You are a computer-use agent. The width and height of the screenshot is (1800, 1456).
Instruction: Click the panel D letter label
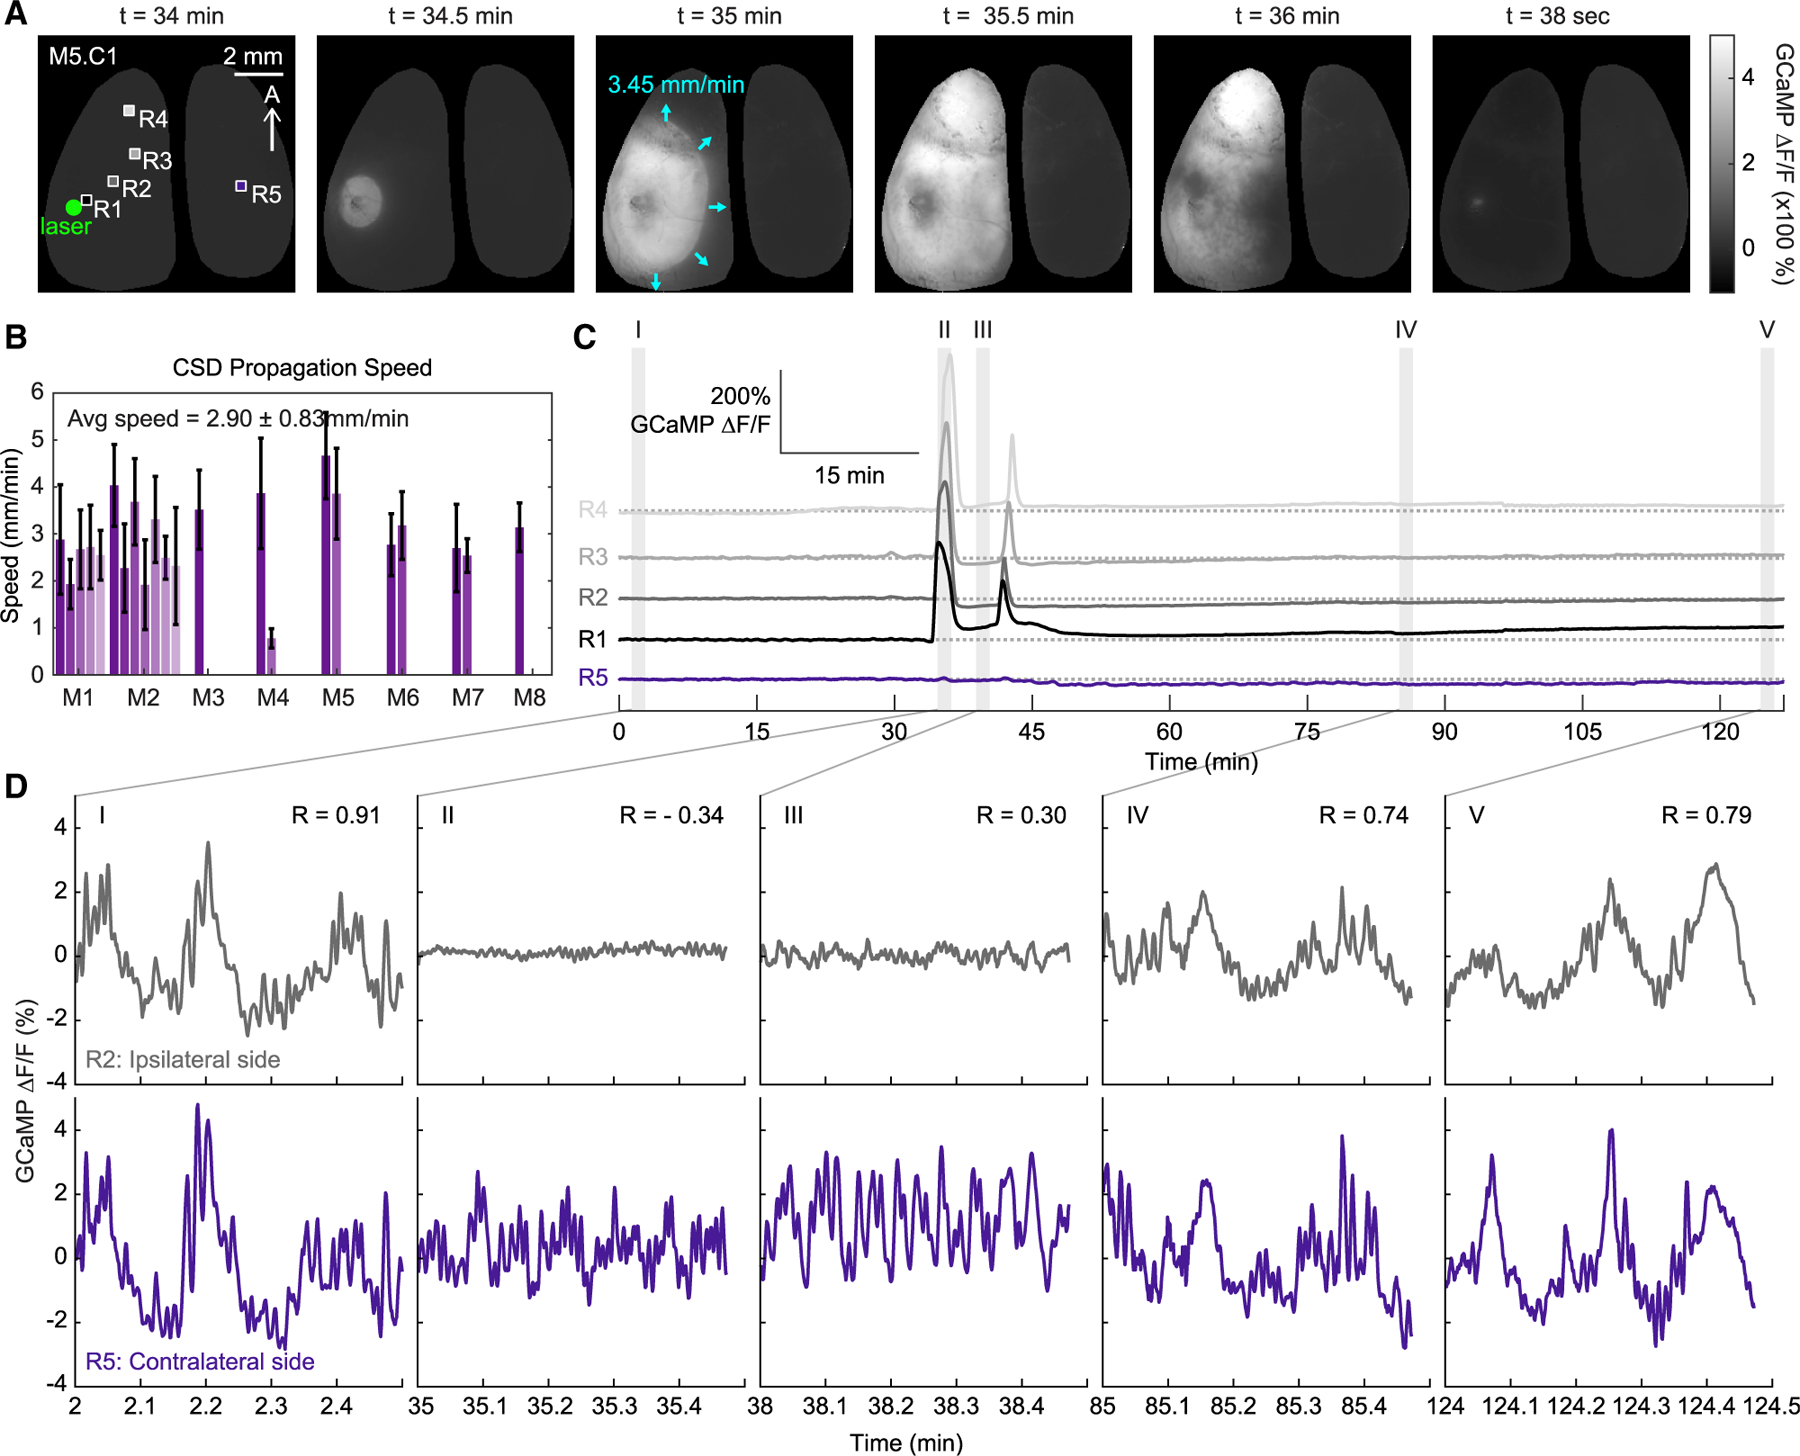coord(15,787)
